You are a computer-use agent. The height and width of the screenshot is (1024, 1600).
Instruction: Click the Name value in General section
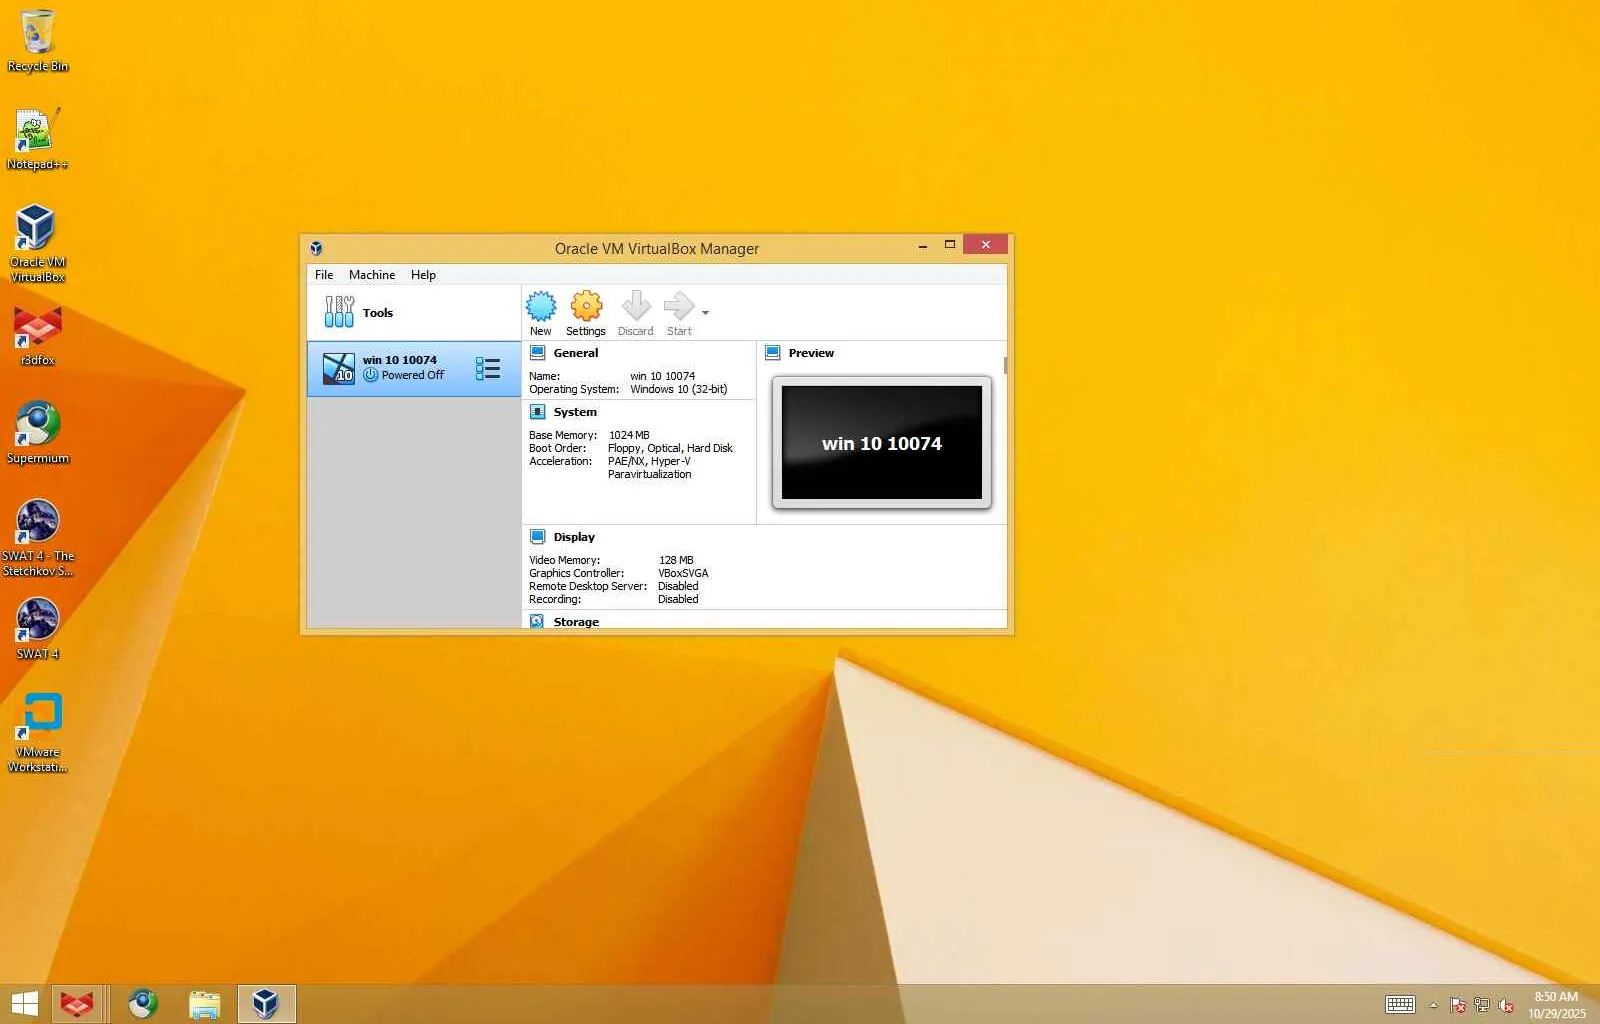[662, 376]
